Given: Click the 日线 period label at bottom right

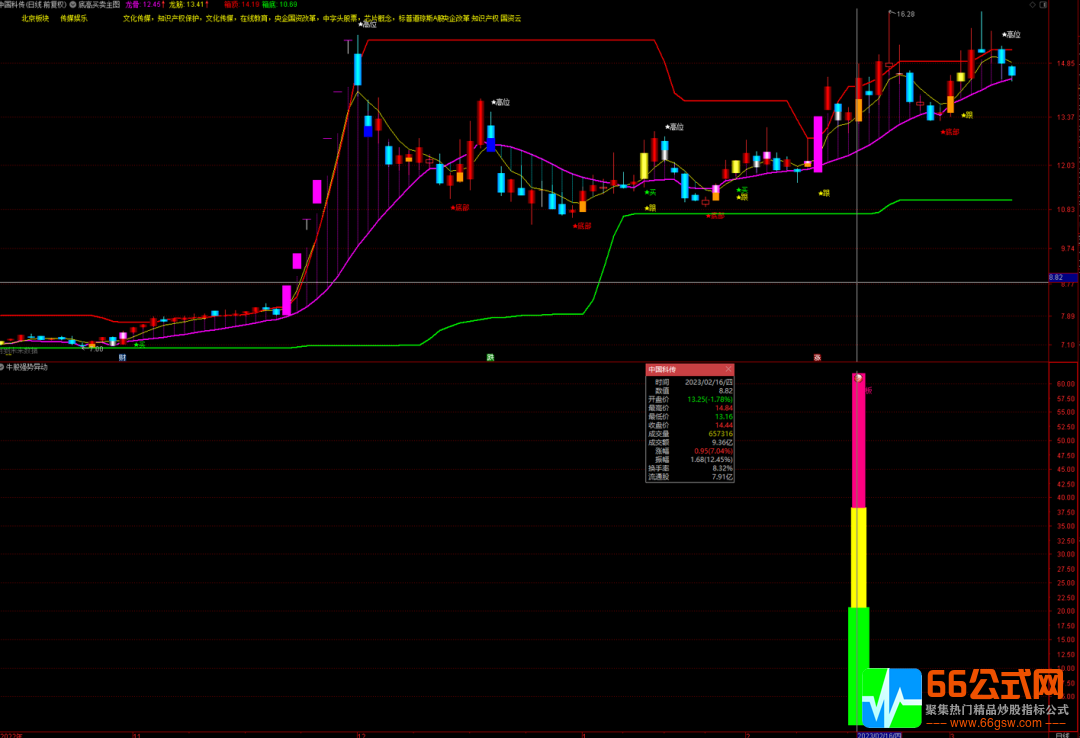Looking at the screenshot, I should tap(1062, 735).
